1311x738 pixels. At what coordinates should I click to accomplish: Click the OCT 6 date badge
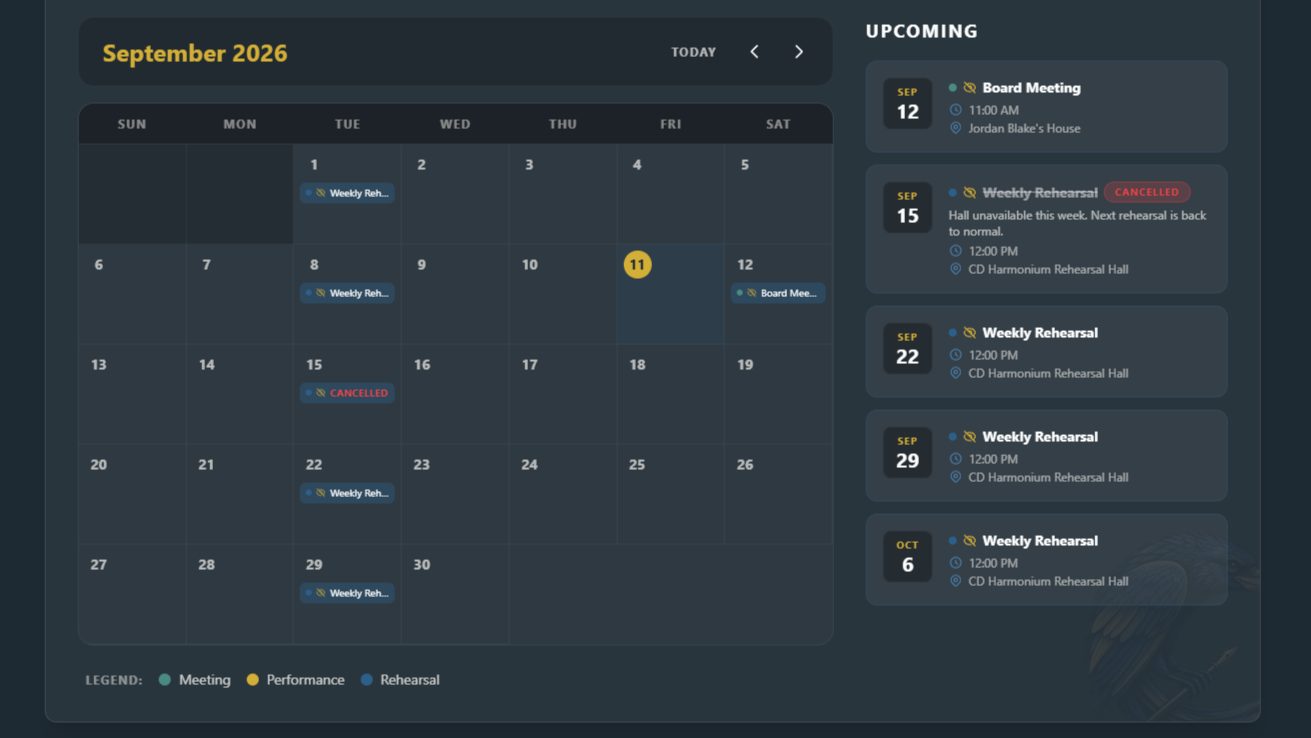(907, 557)
